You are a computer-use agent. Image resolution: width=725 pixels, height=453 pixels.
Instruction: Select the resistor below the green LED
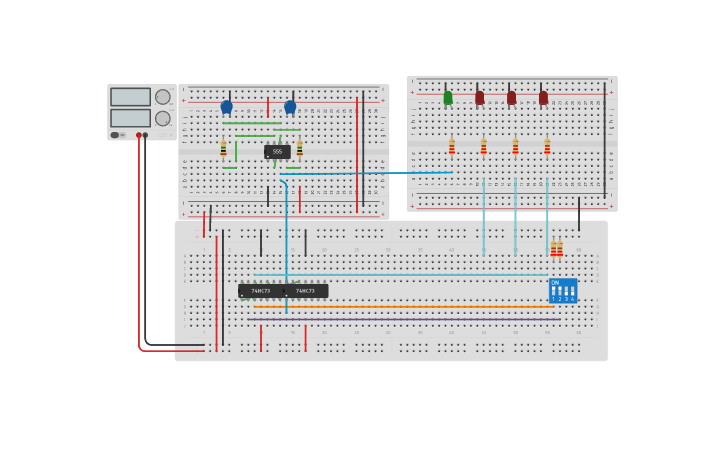452,147
